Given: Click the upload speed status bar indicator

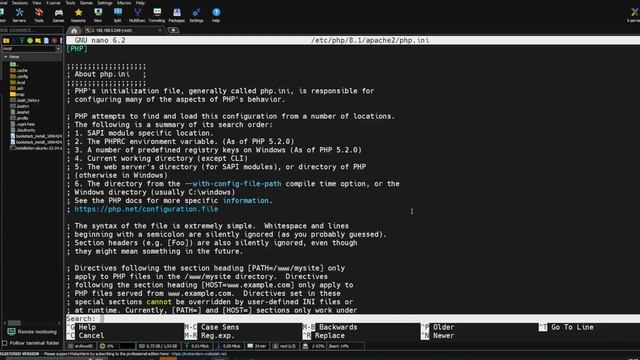Looking at the screenshot, I should click(197, 346).
